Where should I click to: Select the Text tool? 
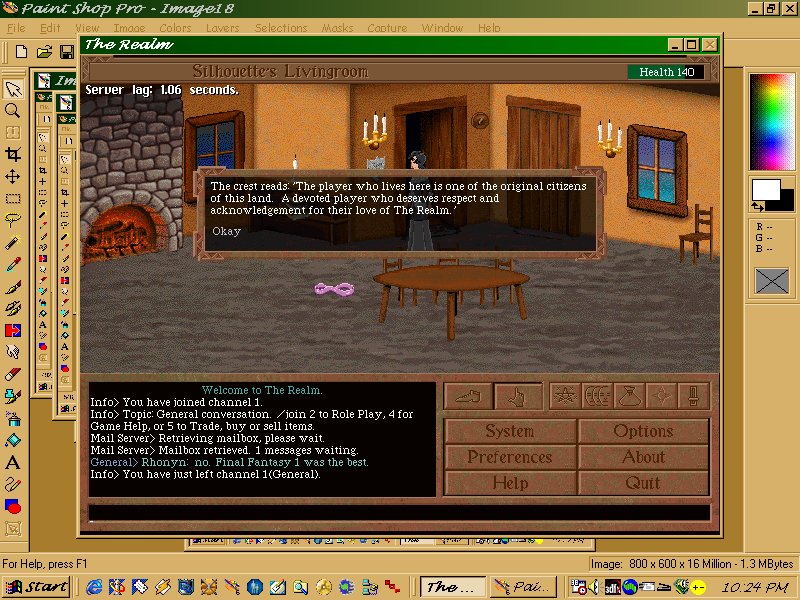pos(13,463)
